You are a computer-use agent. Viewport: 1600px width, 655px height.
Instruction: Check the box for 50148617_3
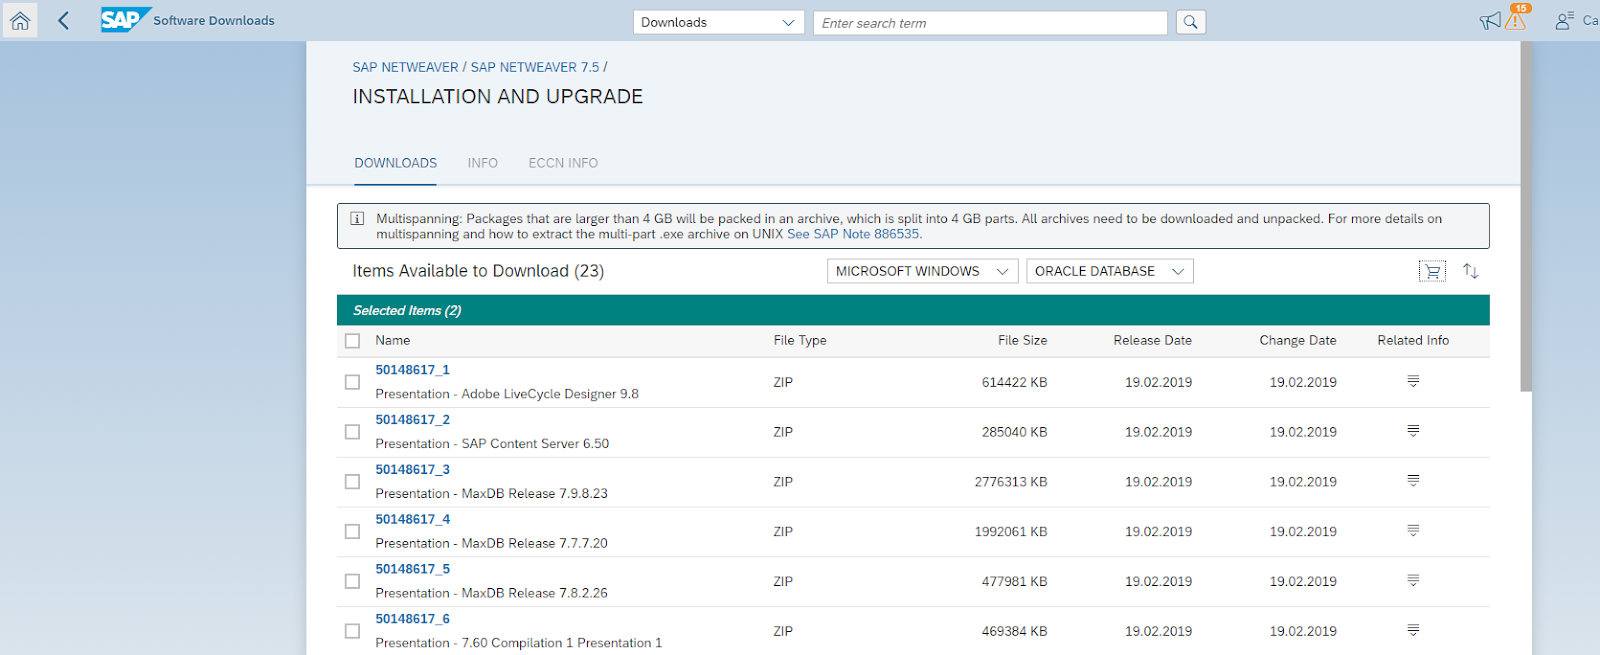[x=352, y=482]
